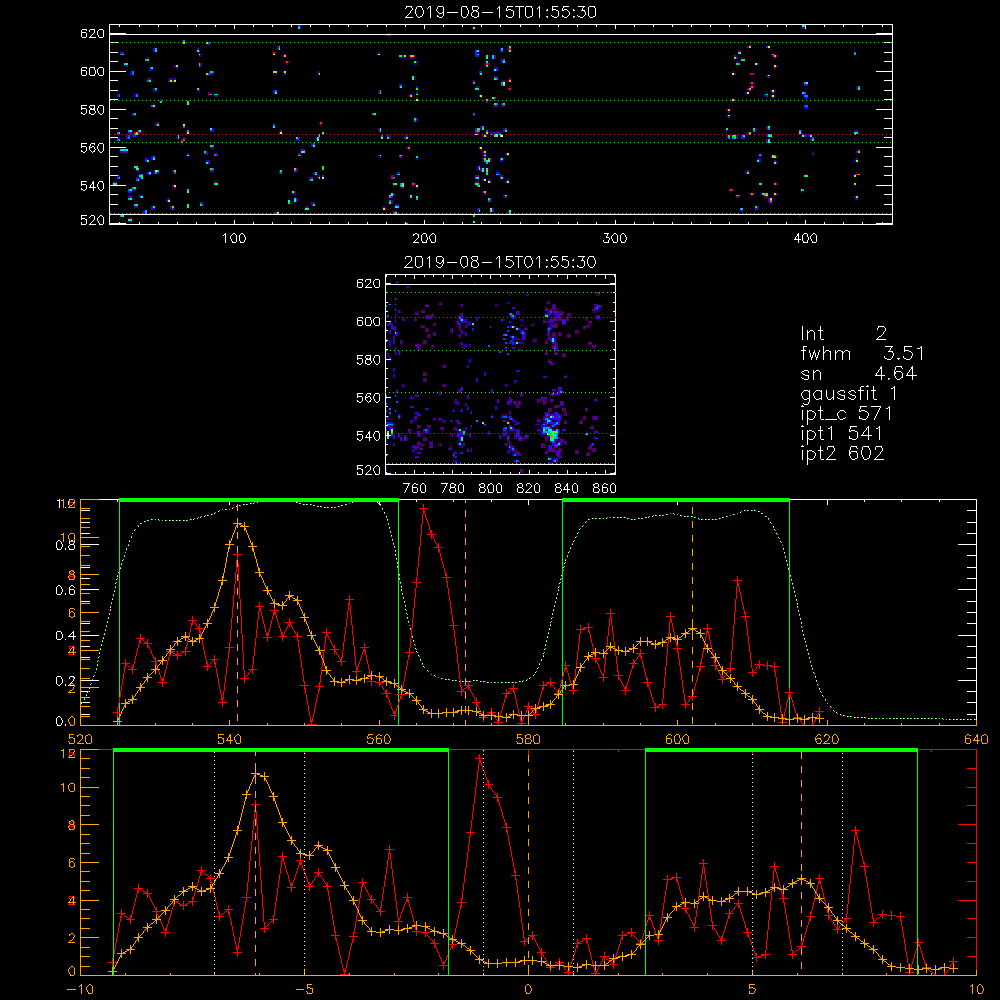This screenshot has width=1000, height=1000.
Task: Click x-axis label 5 of bottom plot
Action: coord(753,990)
